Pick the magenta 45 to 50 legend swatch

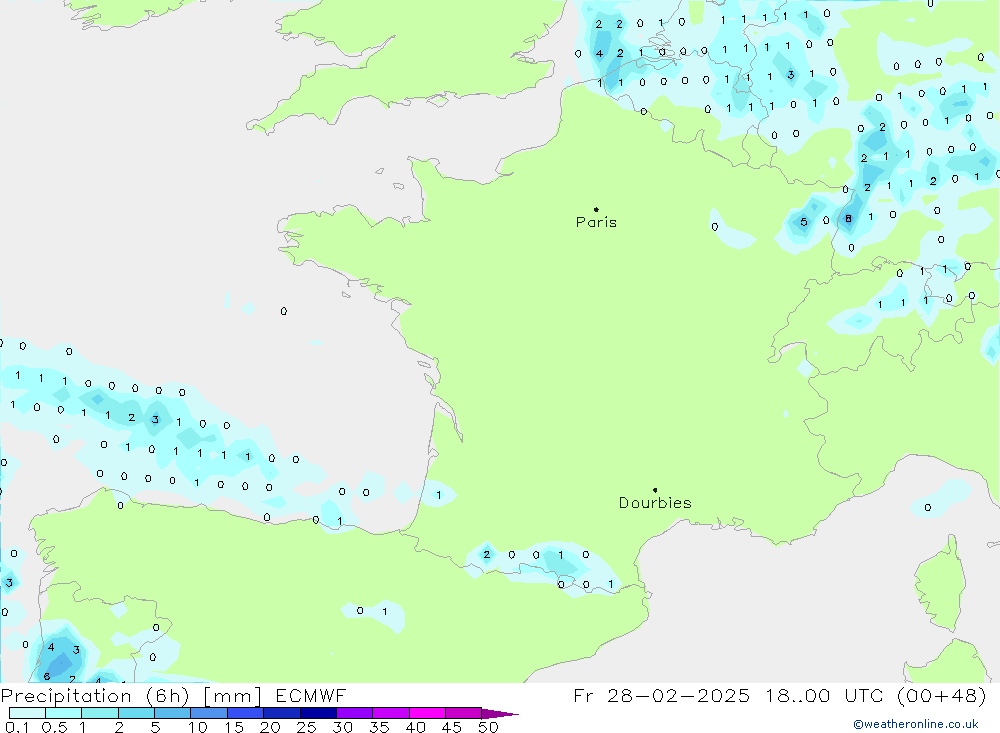pyautogui.click(x=463, y=714)
